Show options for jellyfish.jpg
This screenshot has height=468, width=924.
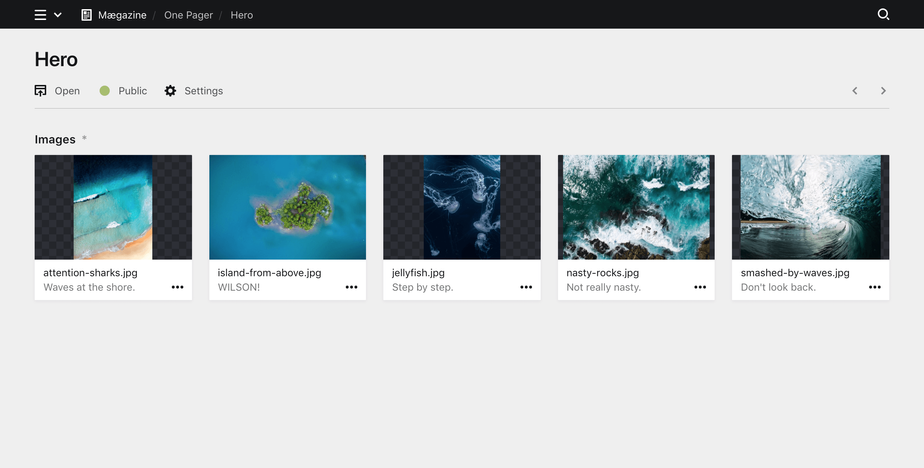(x=526, y=287)
